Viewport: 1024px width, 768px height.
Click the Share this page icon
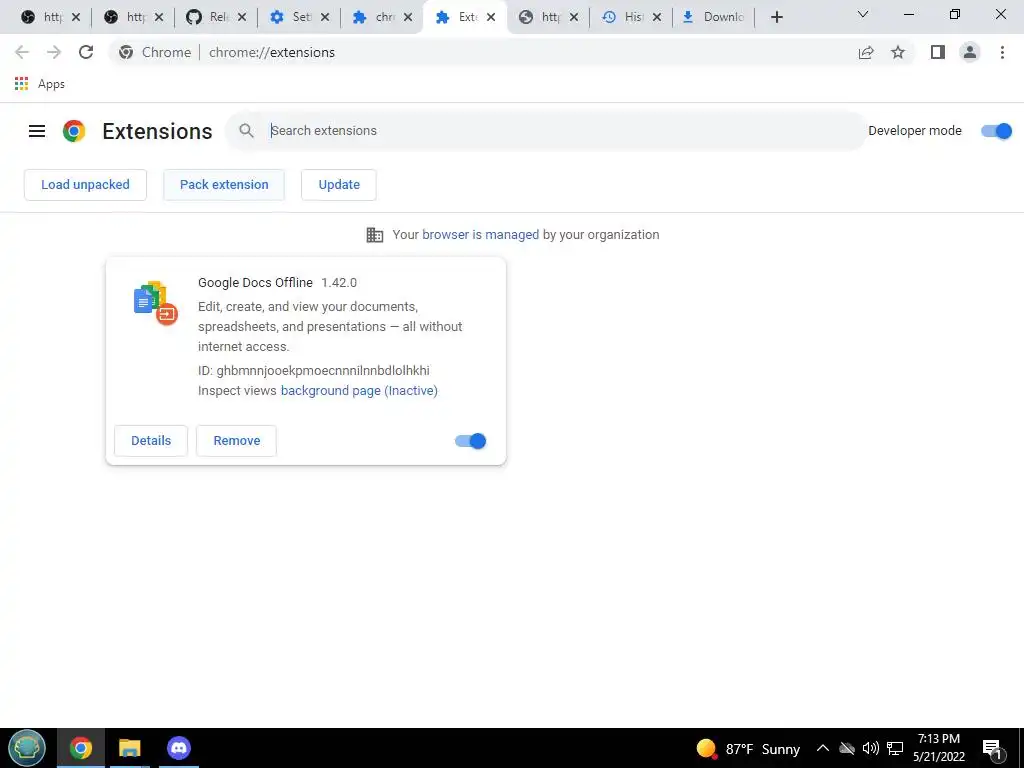[x=866, y=52]
